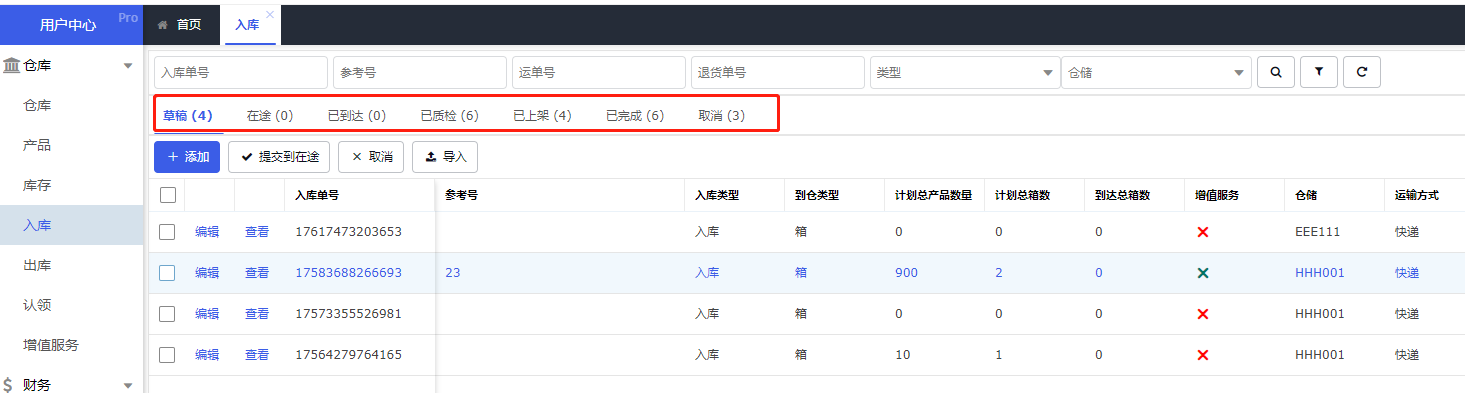This screenshot has width=1465, height=393.
Task: Check the box for row 17573355526981
Action: pyautogui.click(x=168, y=314)
